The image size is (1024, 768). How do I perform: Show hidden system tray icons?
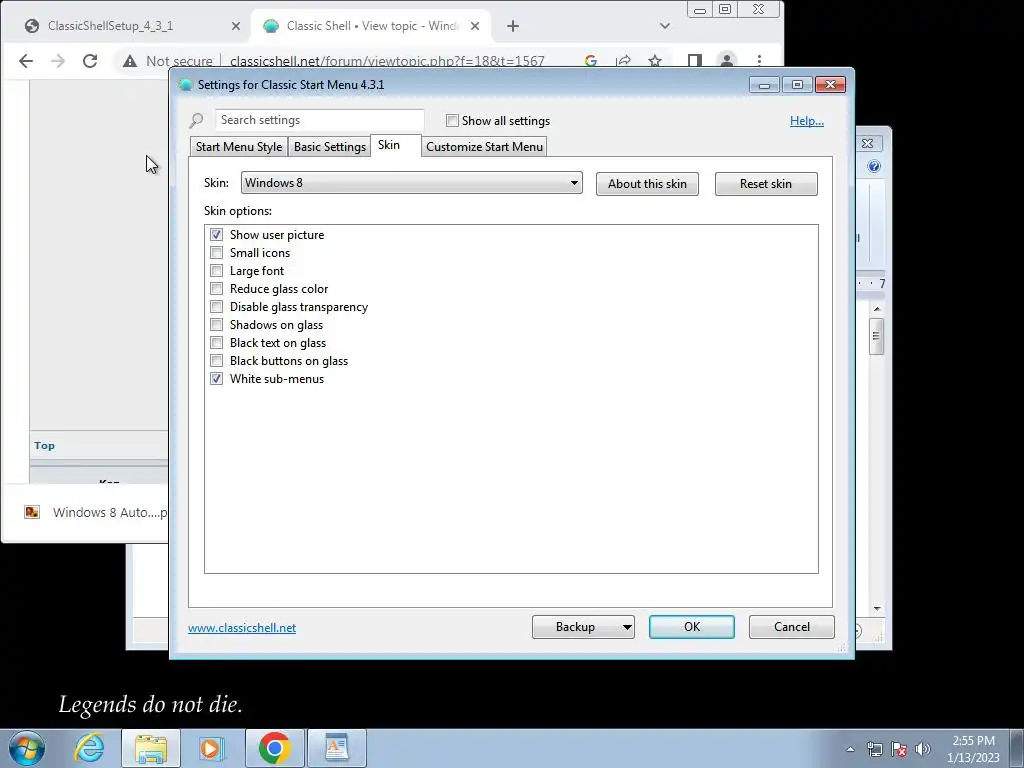tap(850, 750)
